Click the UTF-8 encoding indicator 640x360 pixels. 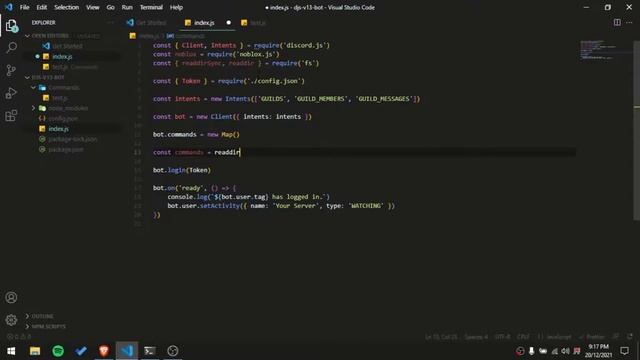click(502, 337)
